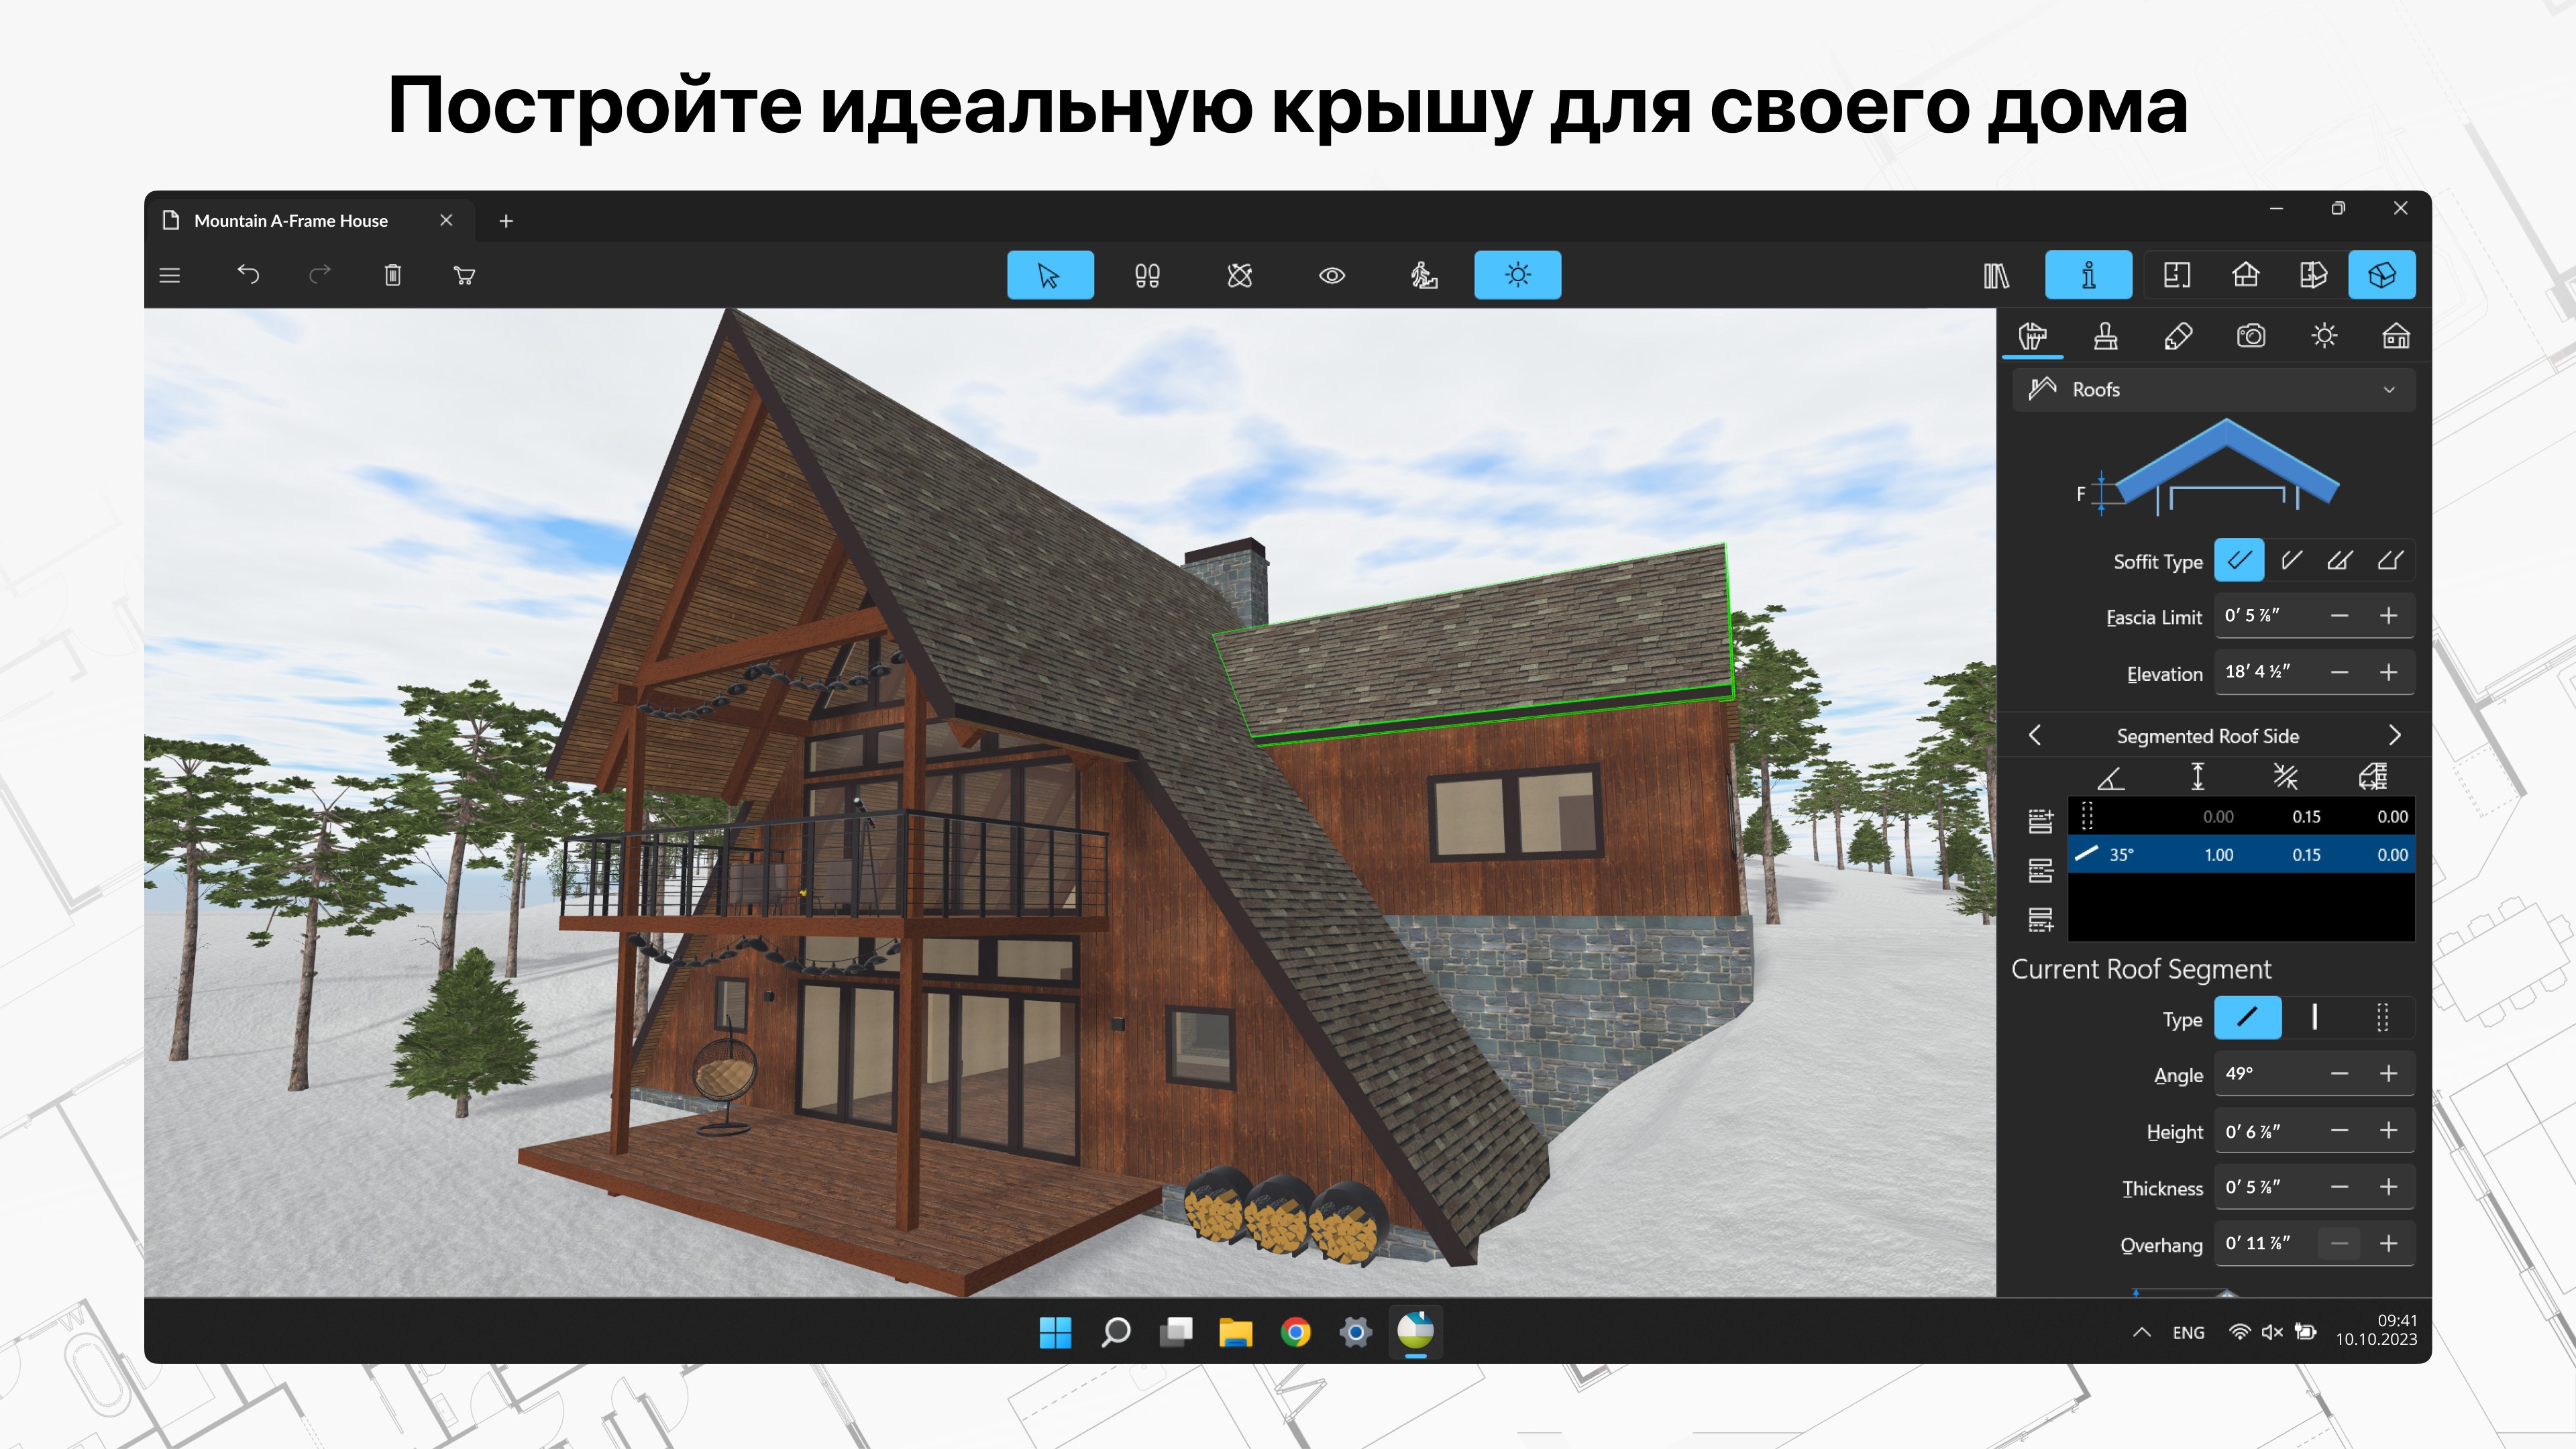The image size is (2576, 1449).
Task: Click the figure/mannequin tool icon
Action: [x=1422, y=276]
